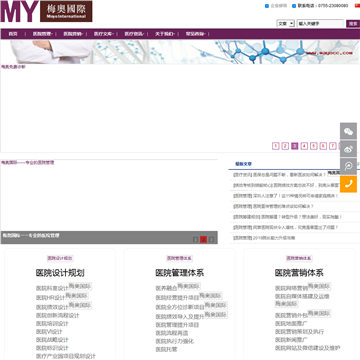The image size is (360, 360).
Task: Select banner slide number 4
Action: pos(304,146)
